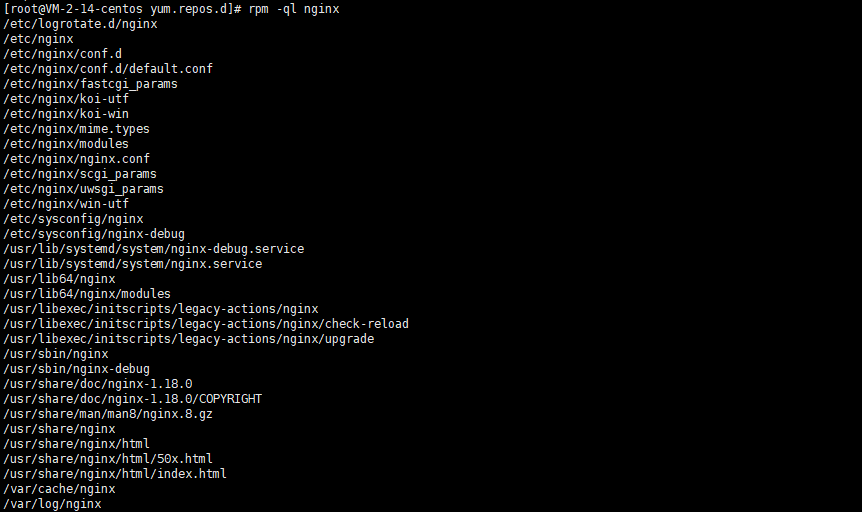Click the /etc/sysconfig/nginx-debug line
The height and width of the screenshot is (512, 862).
pyautogui.click(x=94, y=234)
